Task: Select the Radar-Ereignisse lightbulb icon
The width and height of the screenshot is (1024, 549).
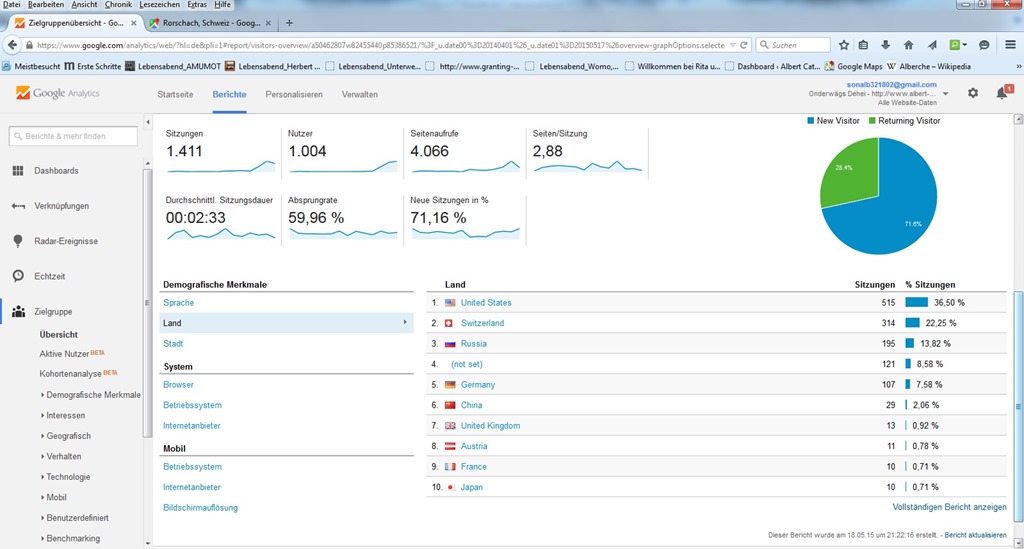Action: 18,241
